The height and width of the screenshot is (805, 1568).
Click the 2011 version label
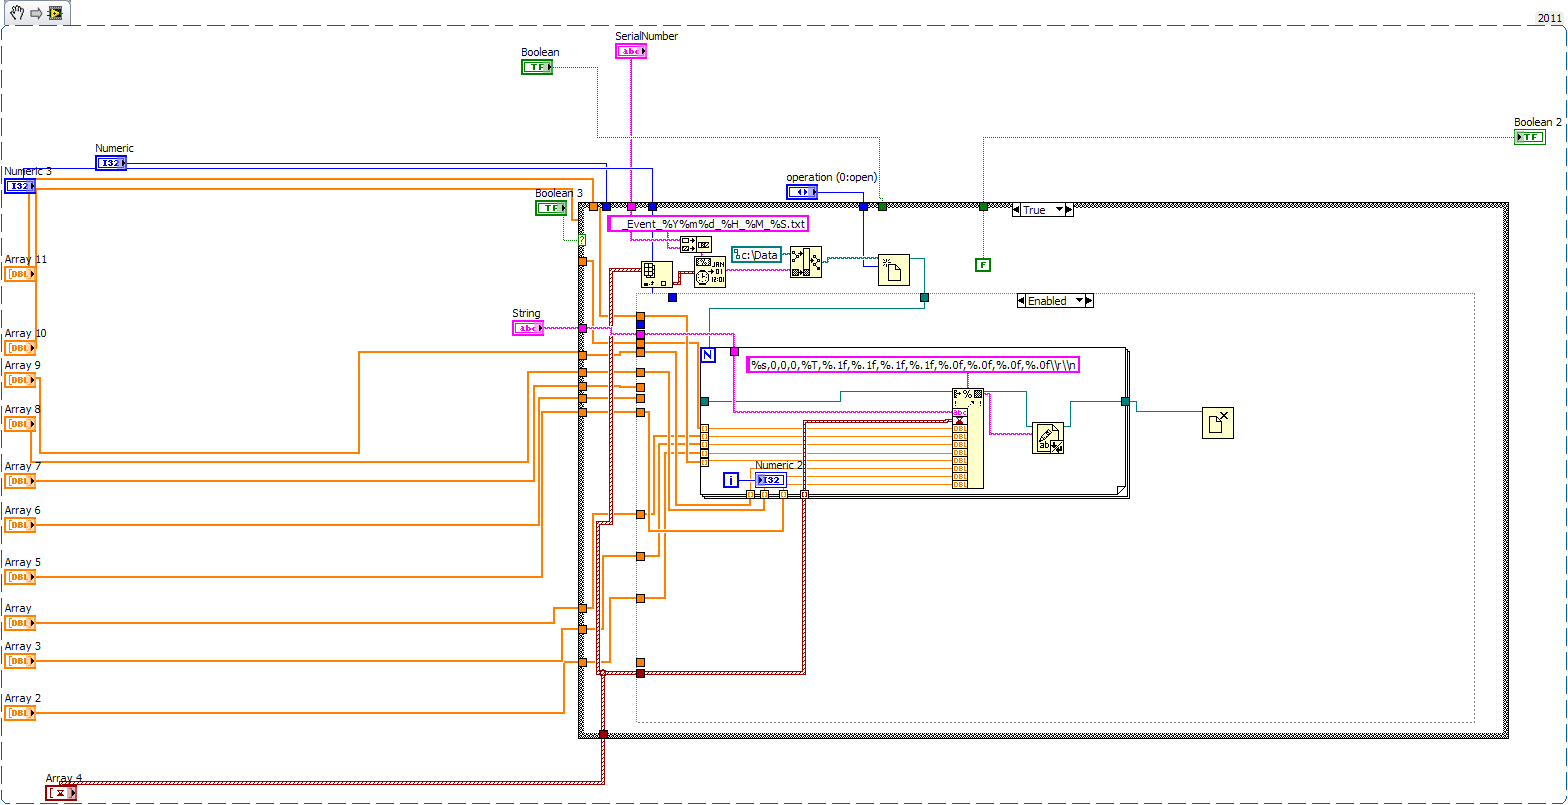tap(1549, 18)
